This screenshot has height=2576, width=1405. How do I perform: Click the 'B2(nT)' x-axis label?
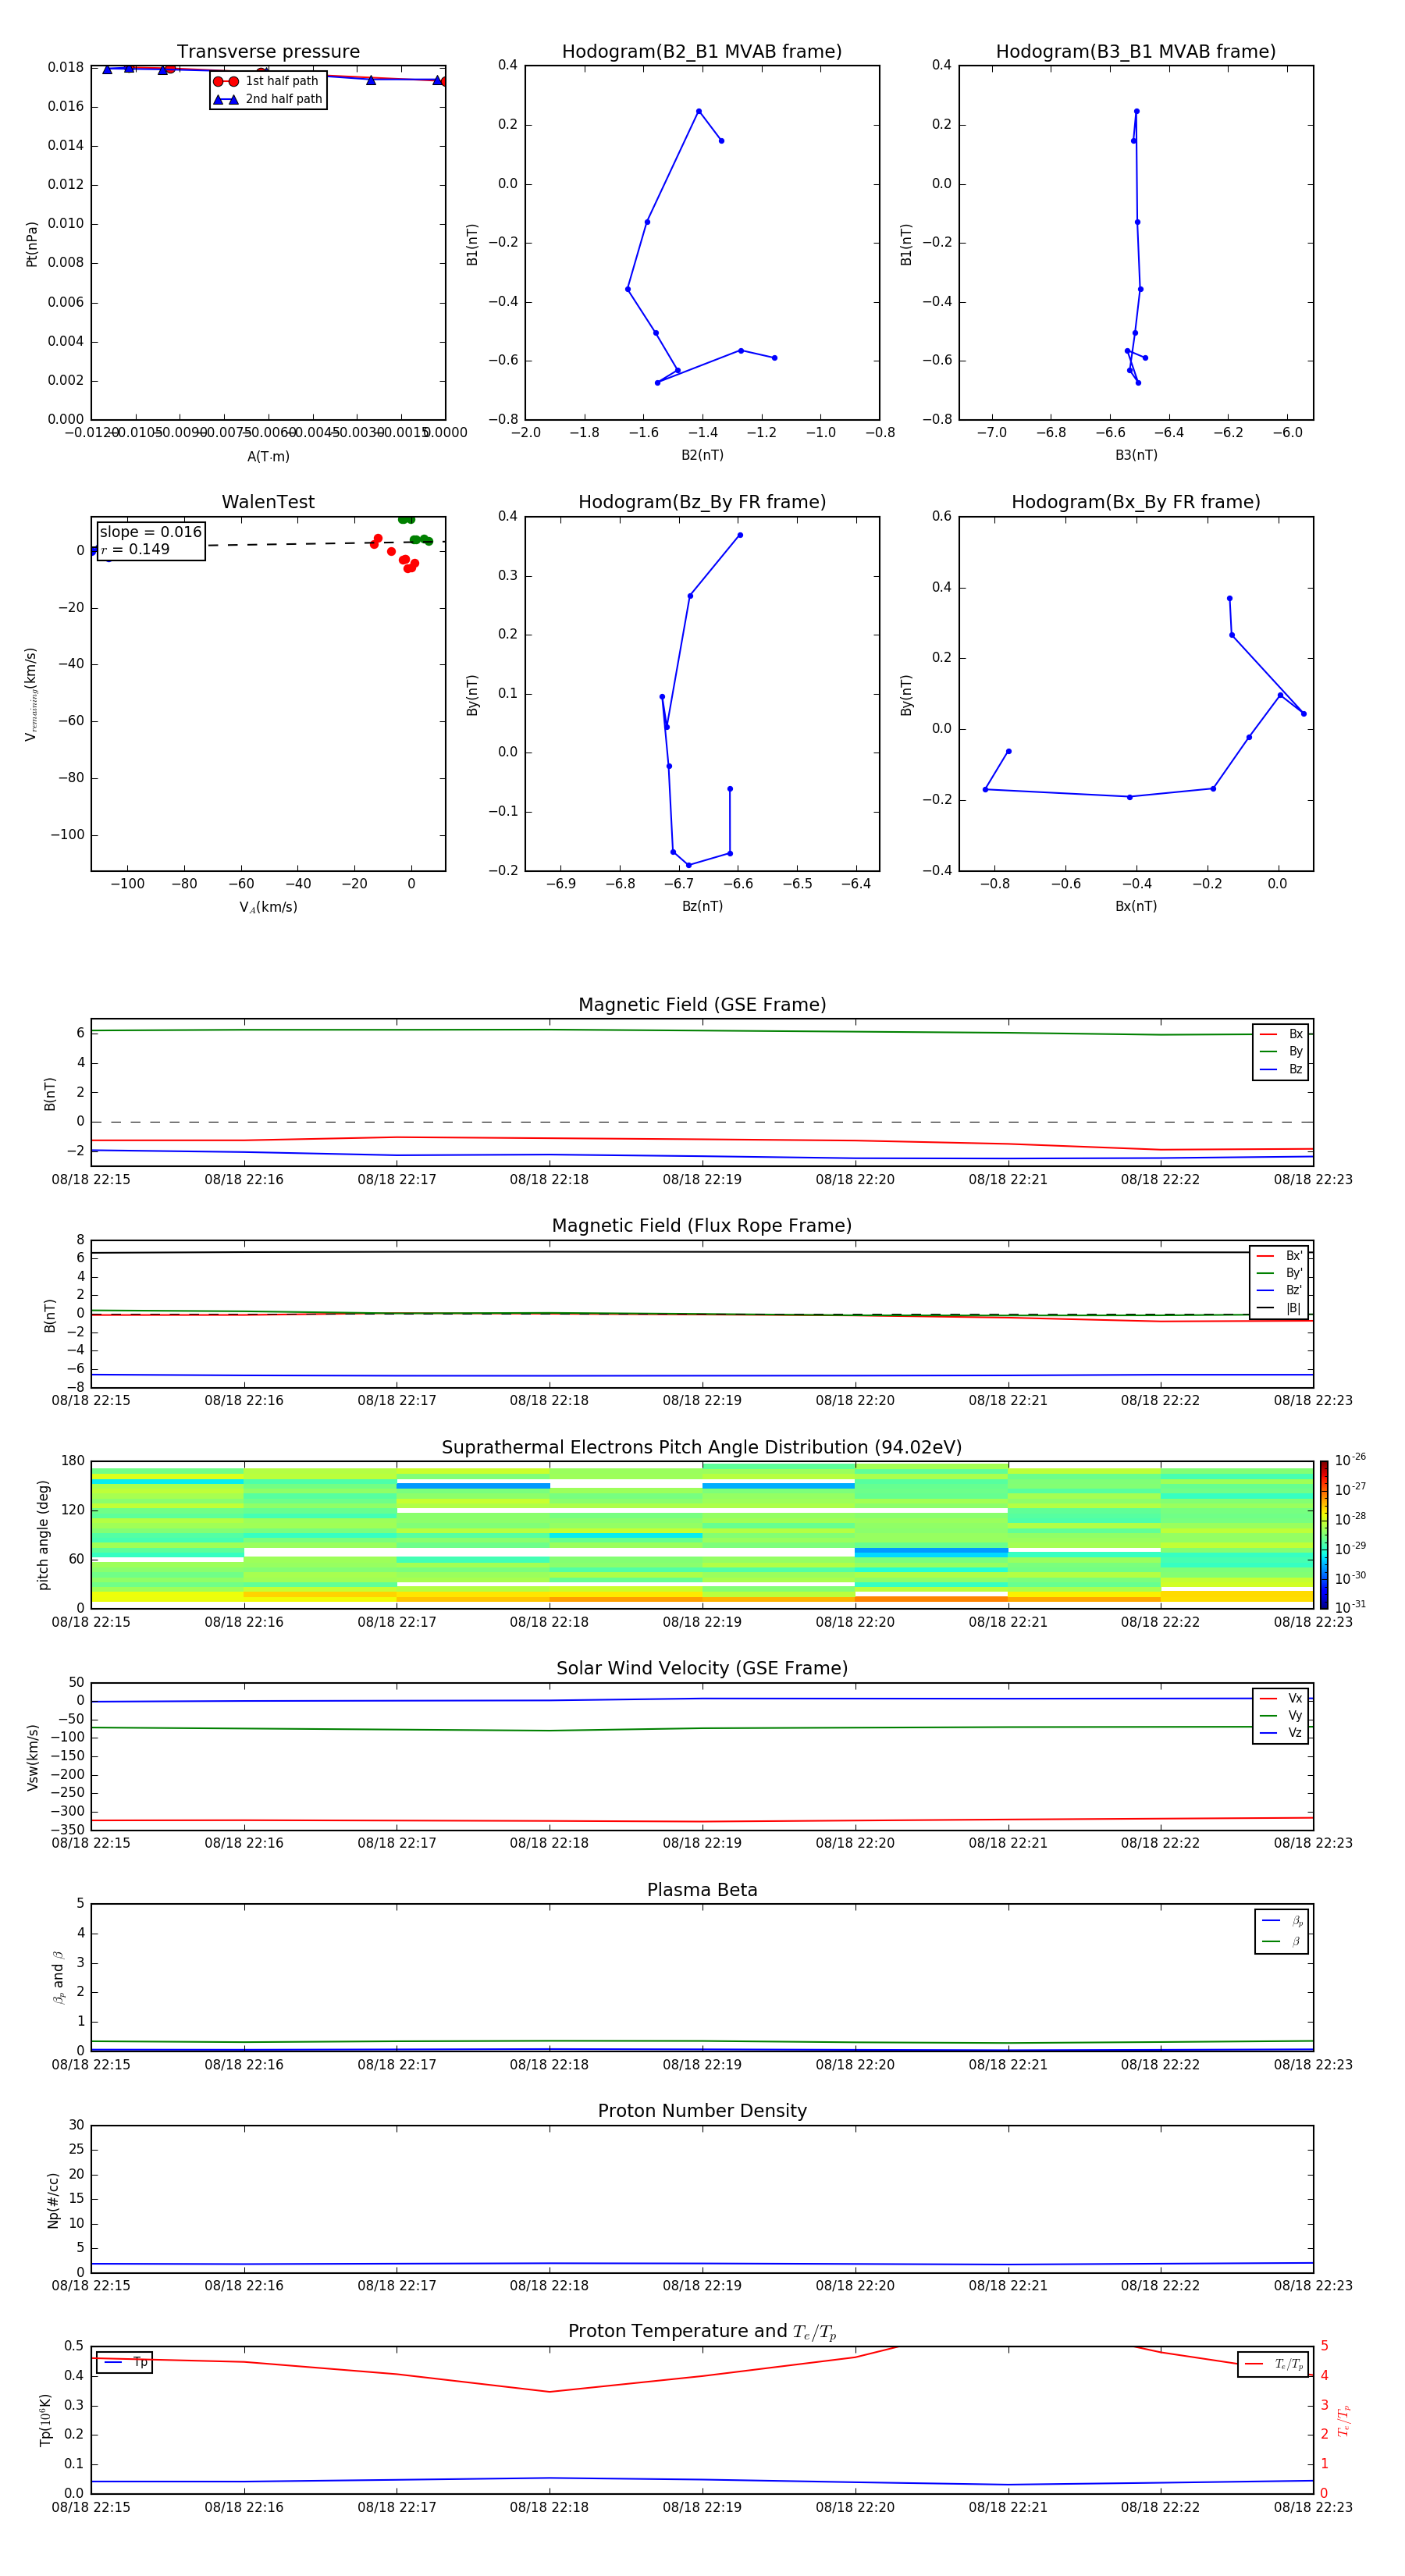click(x=702, y=455)
